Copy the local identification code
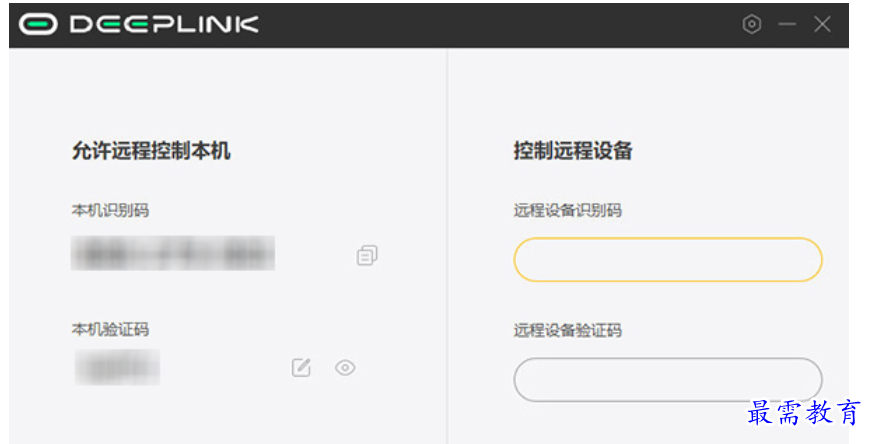Viewport: 869px width, 444px height. pos(367,256)
